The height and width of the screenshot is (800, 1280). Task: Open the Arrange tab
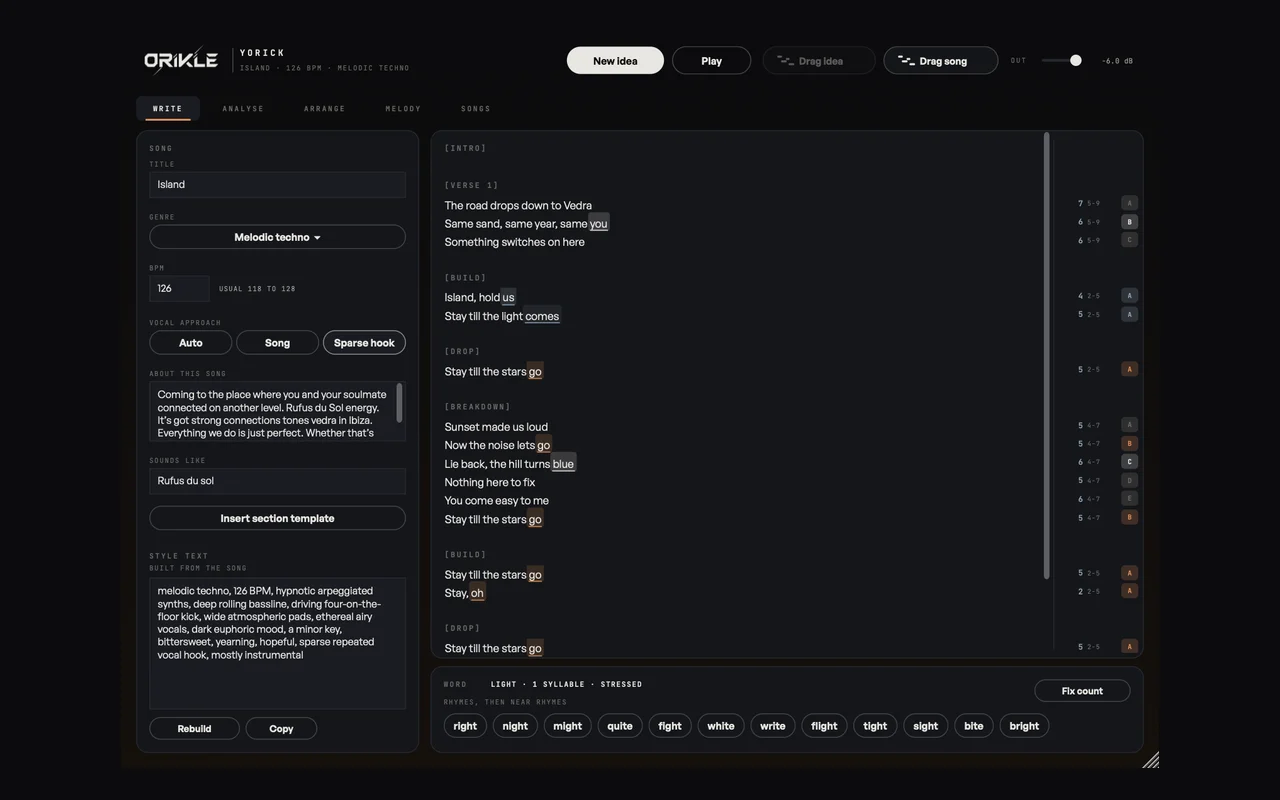pyautogui.click(x=325, y=108)
